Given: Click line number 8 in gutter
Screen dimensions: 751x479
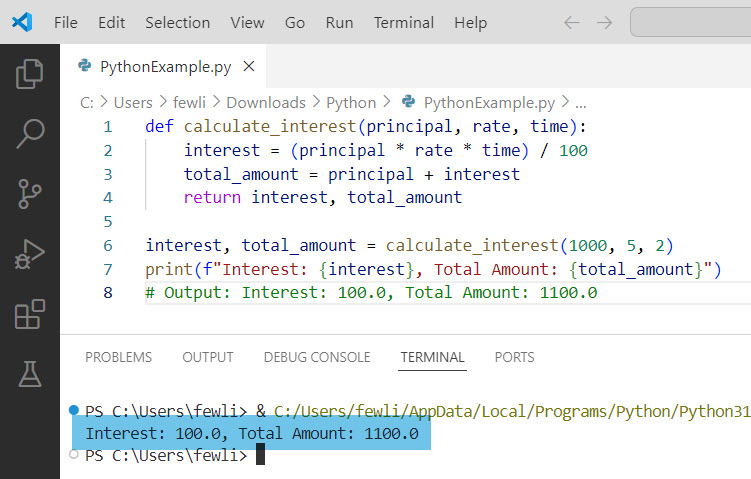Looking at the screenshot, I should tap(108, 293).
